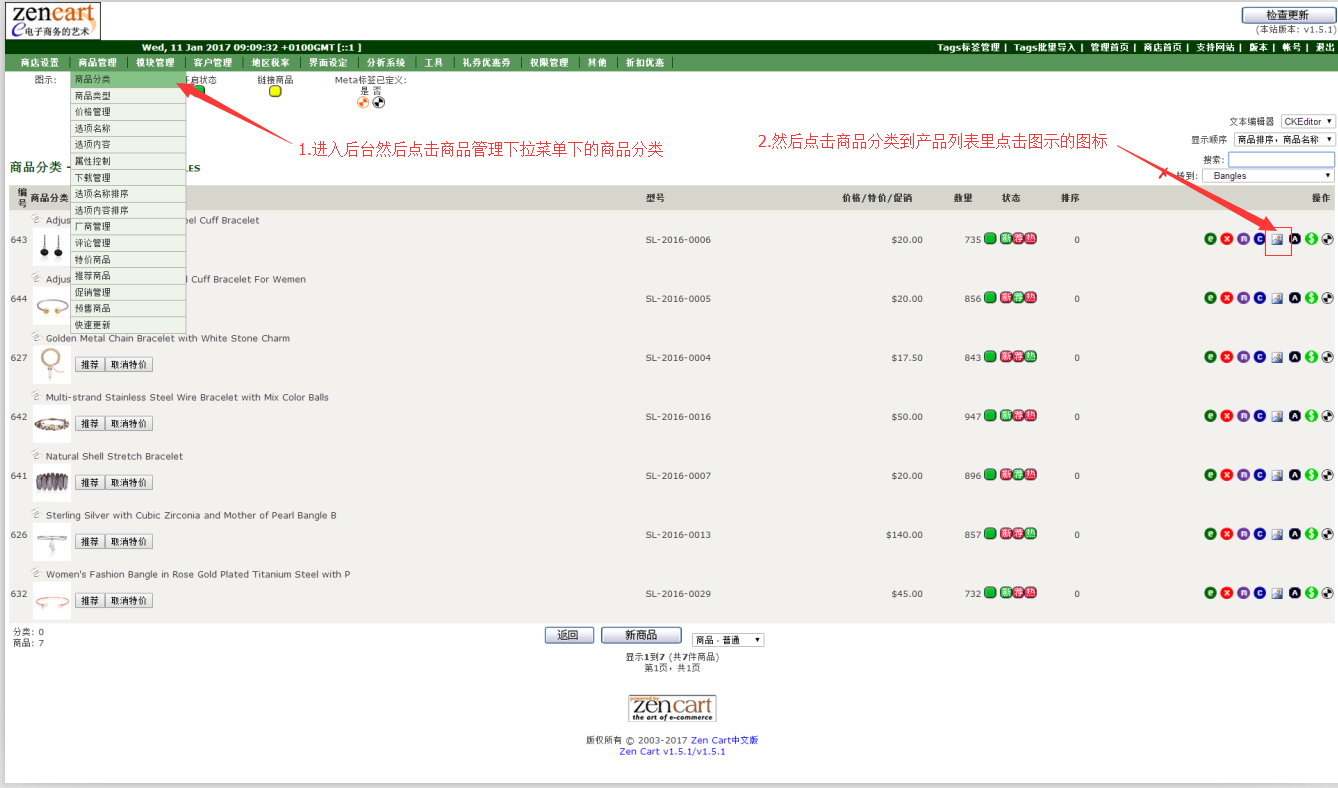
Task: Toggle the 热 badge for product SL-2016-0004
Action: point(1030,357)
